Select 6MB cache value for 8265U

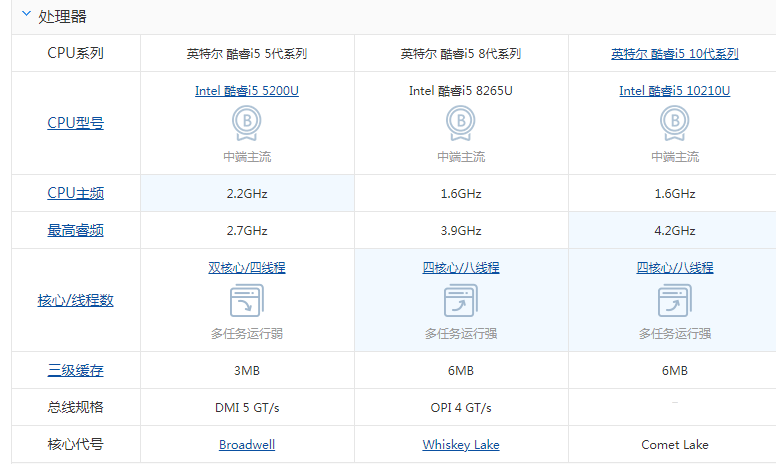461,371
